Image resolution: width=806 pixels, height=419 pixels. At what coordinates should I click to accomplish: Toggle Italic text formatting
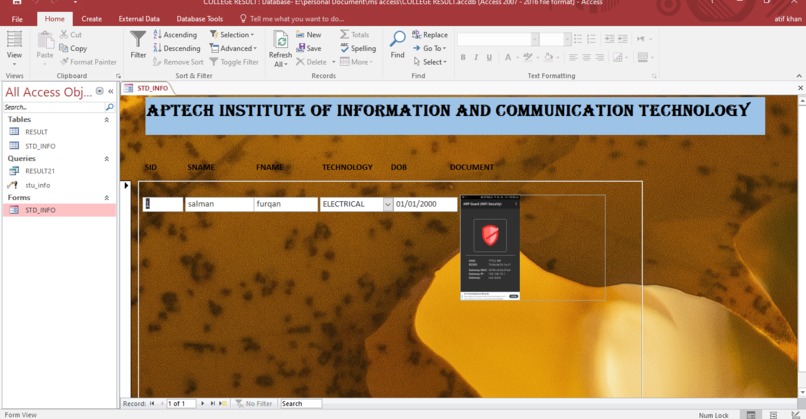coord(476,57)
